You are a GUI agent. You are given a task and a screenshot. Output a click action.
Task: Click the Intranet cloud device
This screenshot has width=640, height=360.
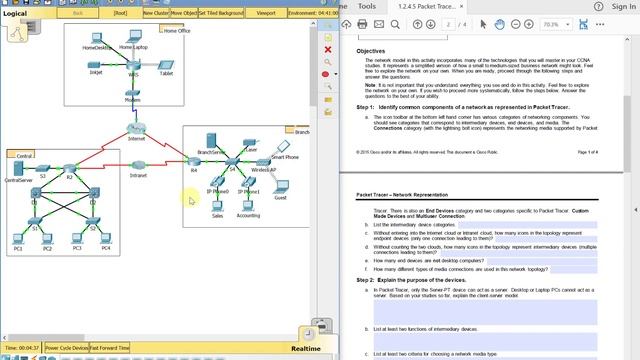138,166
